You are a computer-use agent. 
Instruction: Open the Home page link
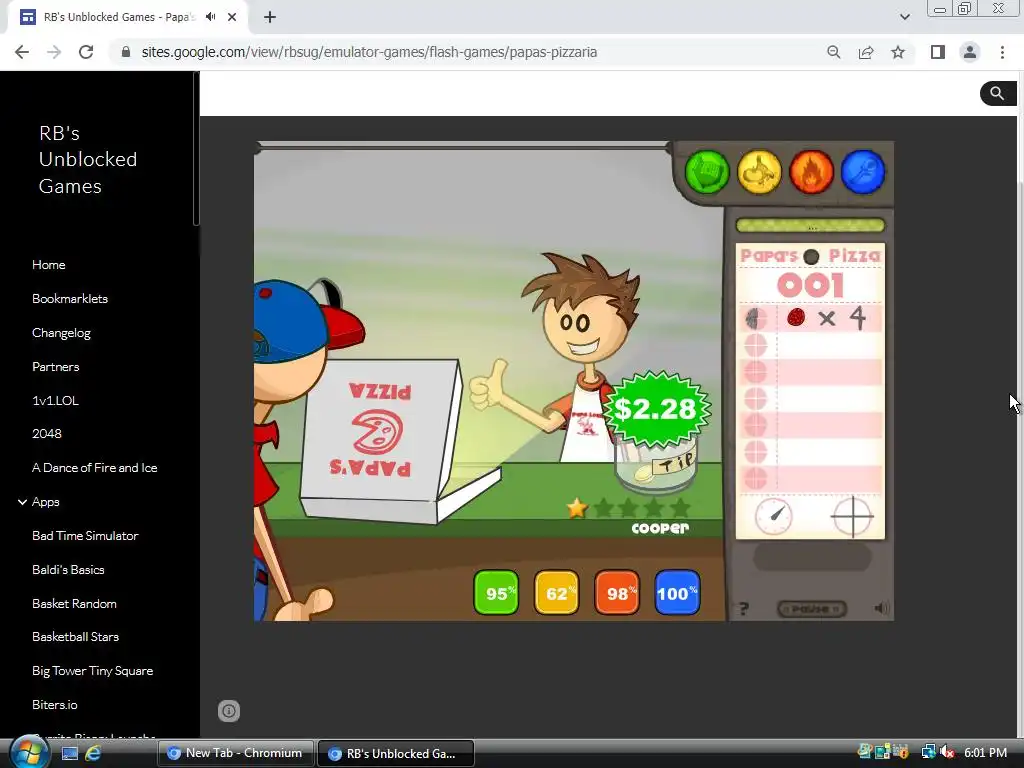48,264
